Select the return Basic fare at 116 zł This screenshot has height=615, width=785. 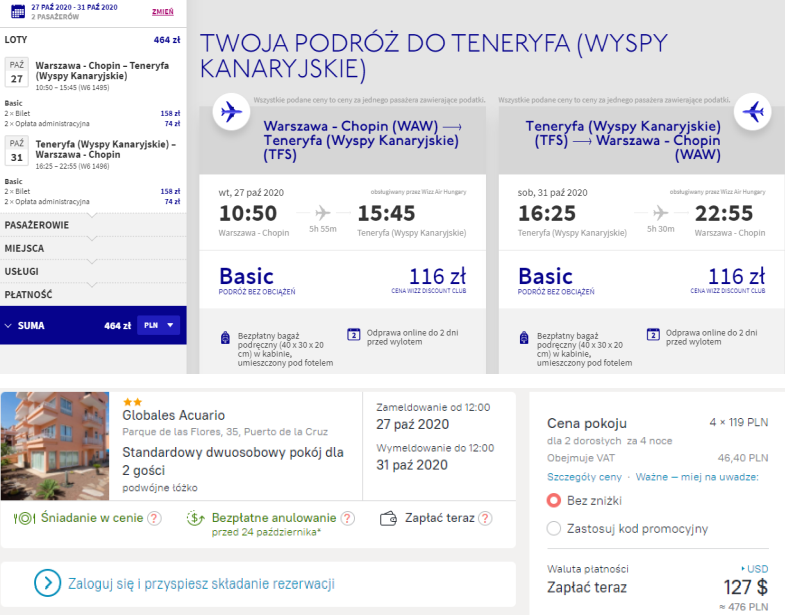[642, 279]
